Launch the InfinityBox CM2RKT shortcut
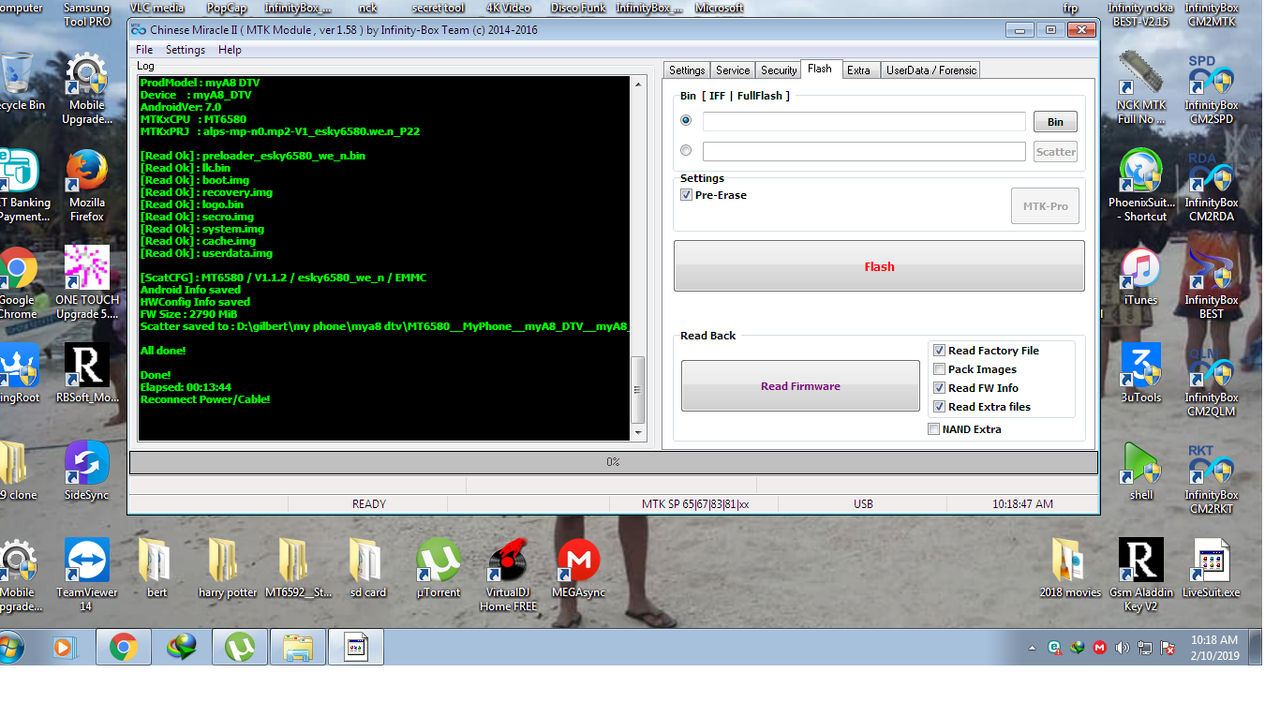The height and width of the screenshot is (720, 1280). 1211,478
